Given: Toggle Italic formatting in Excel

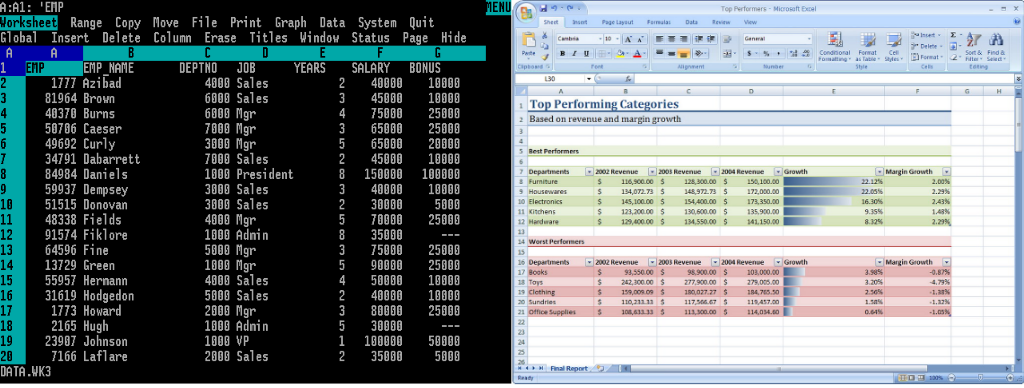Looking at the screenshot, I should point(574,54).
